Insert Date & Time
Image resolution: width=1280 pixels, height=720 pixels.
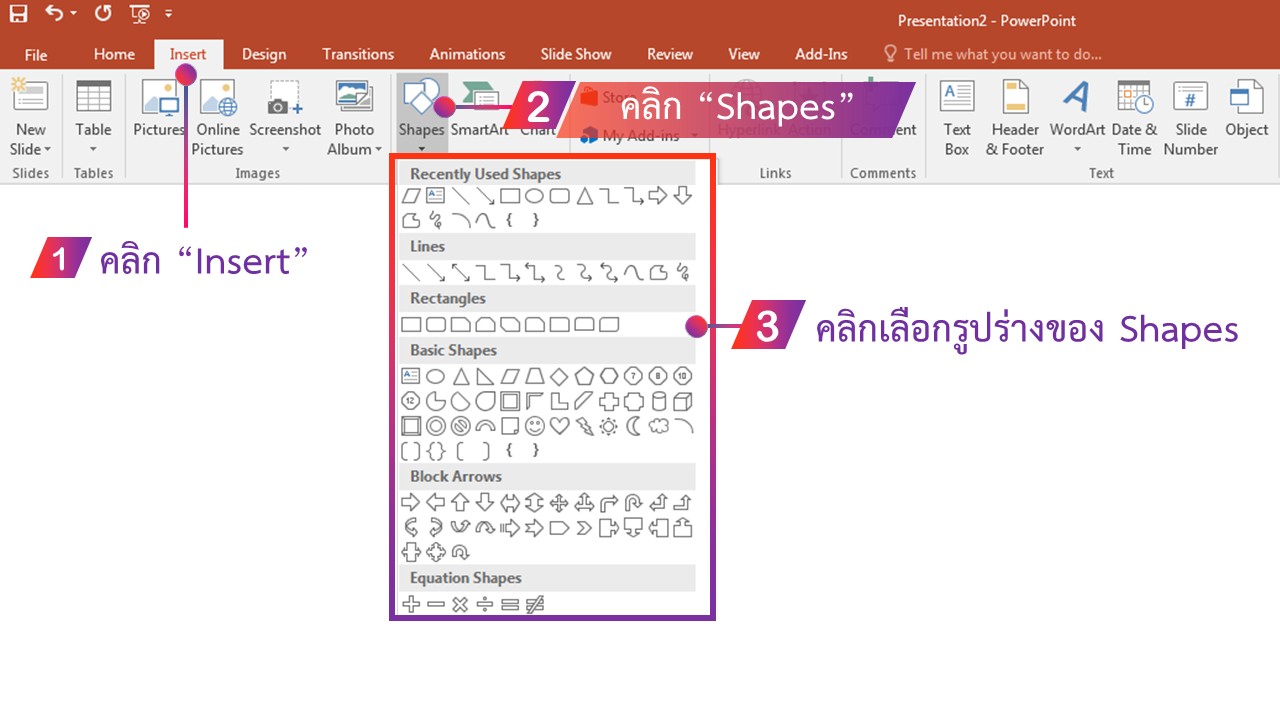pyautogui.click(x=1134, y=118)
